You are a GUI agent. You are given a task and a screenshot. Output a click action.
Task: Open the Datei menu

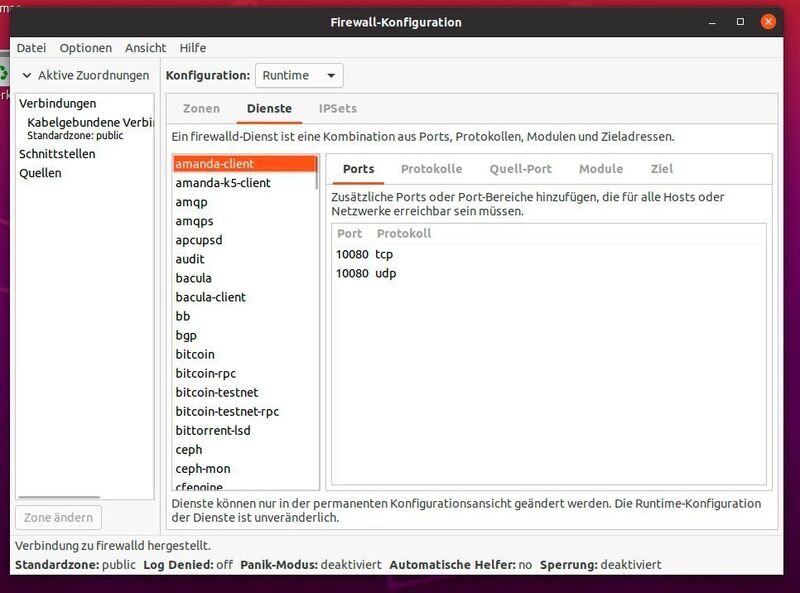coord(31,48)
